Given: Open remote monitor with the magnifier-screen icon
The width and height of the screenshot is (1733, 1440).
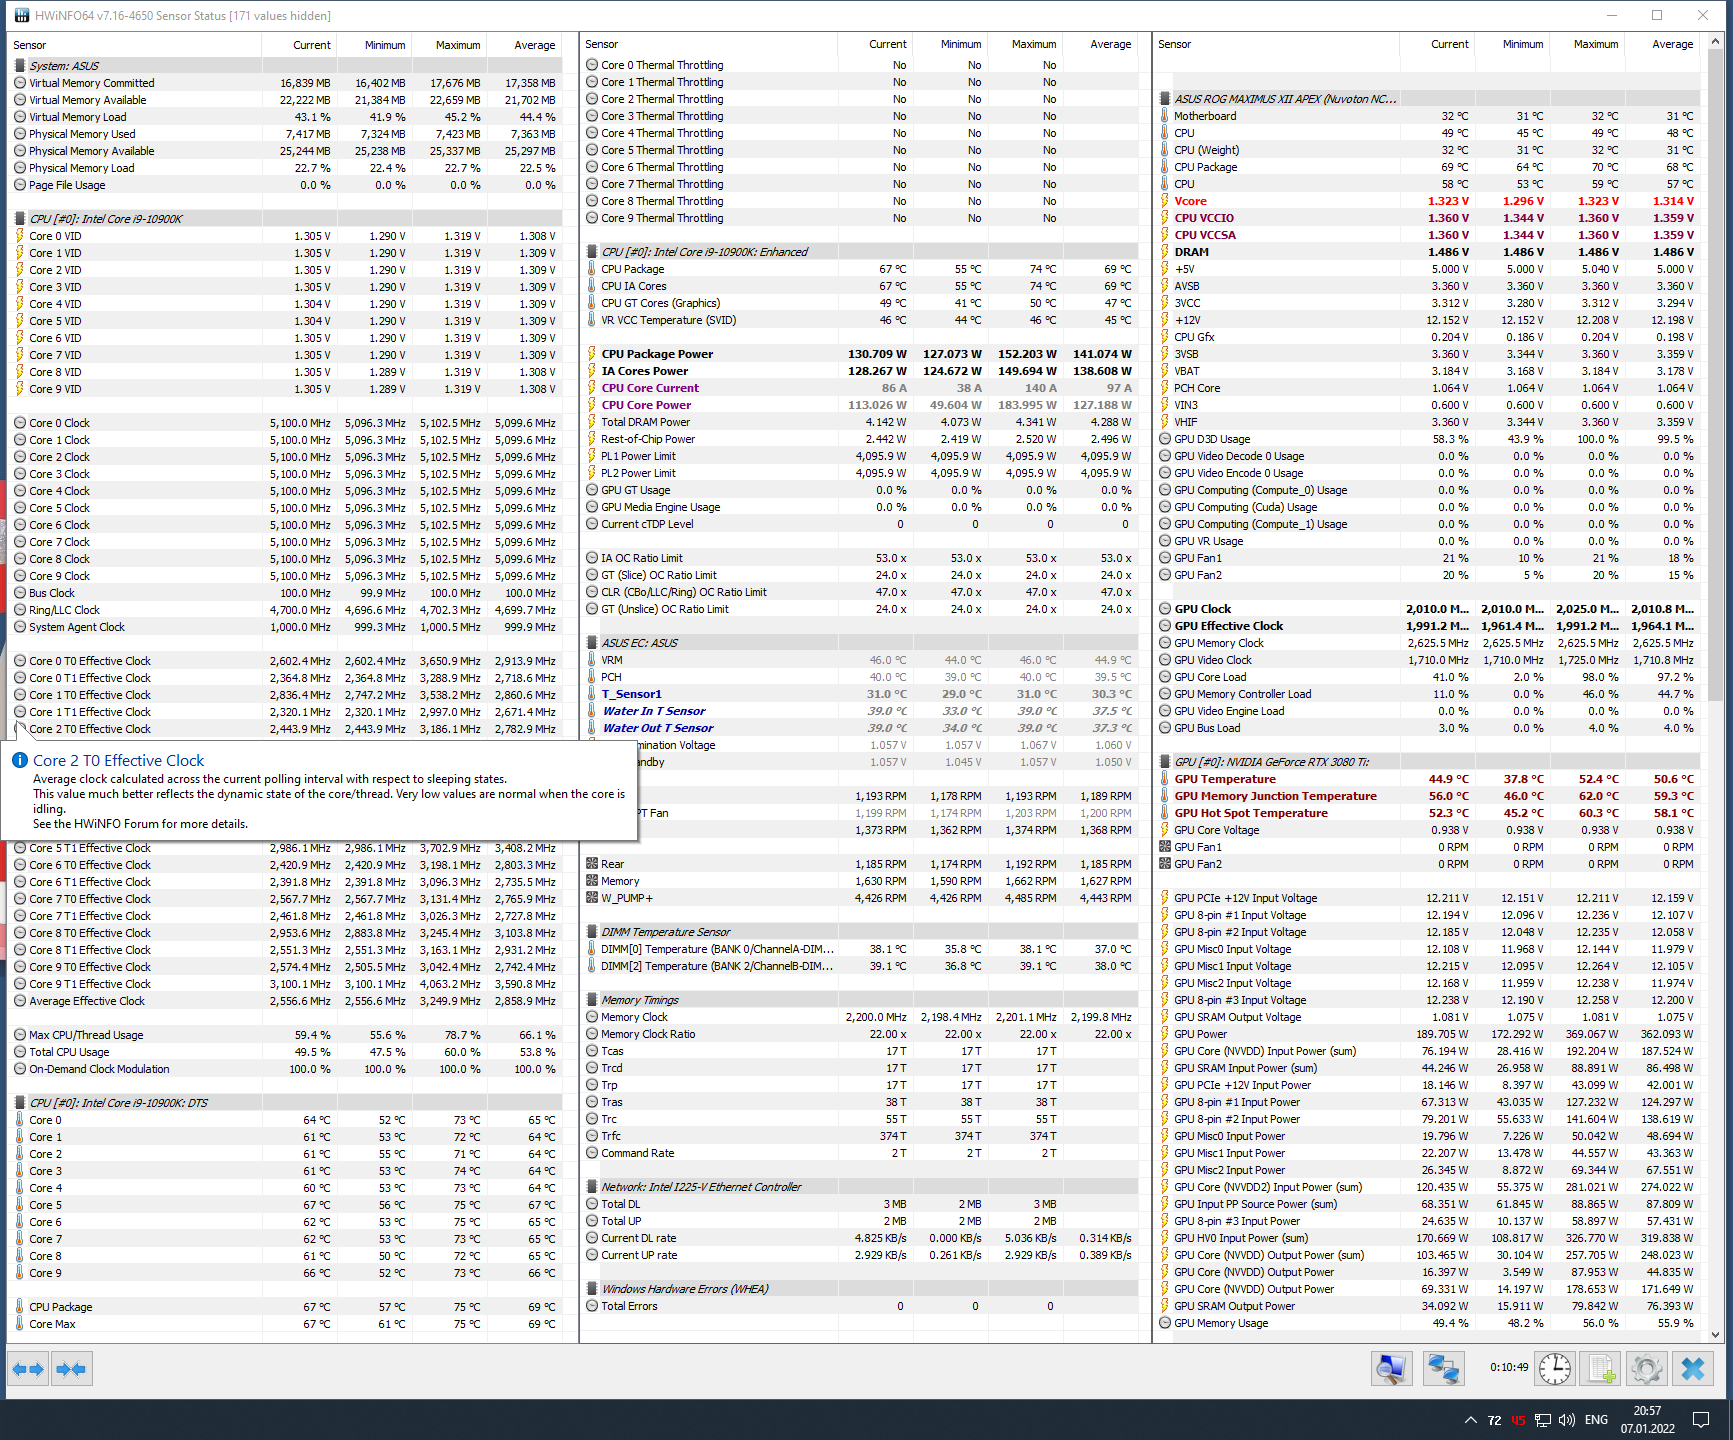Looking at the screenshot, I should click(x=1390, y=1368).
